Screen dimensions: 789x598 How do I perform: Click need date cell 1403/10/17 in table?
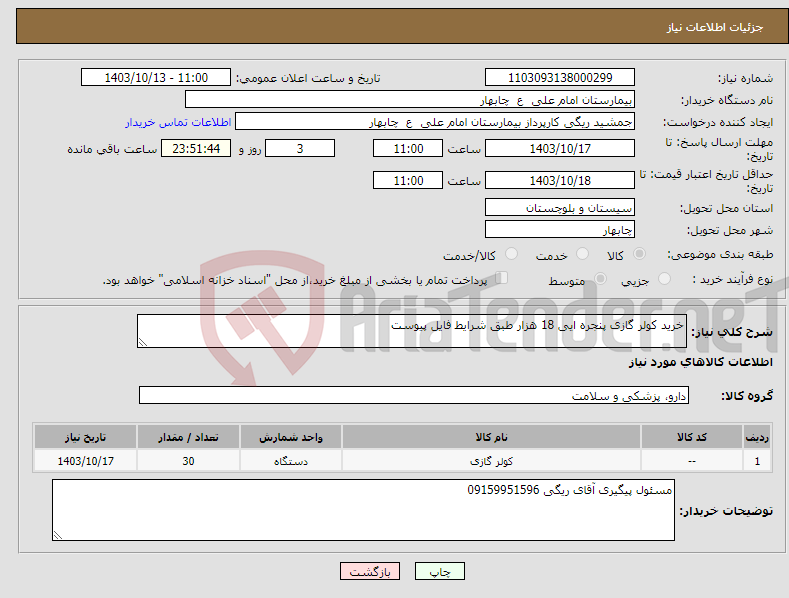click(86, 461)
